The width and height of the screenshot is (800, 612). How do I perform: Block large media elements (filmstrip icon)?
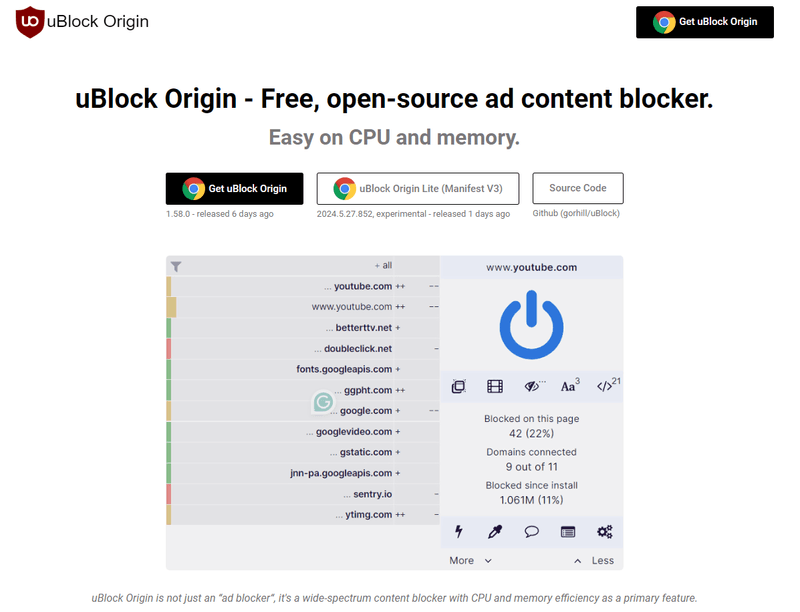[x=494, y=384]
